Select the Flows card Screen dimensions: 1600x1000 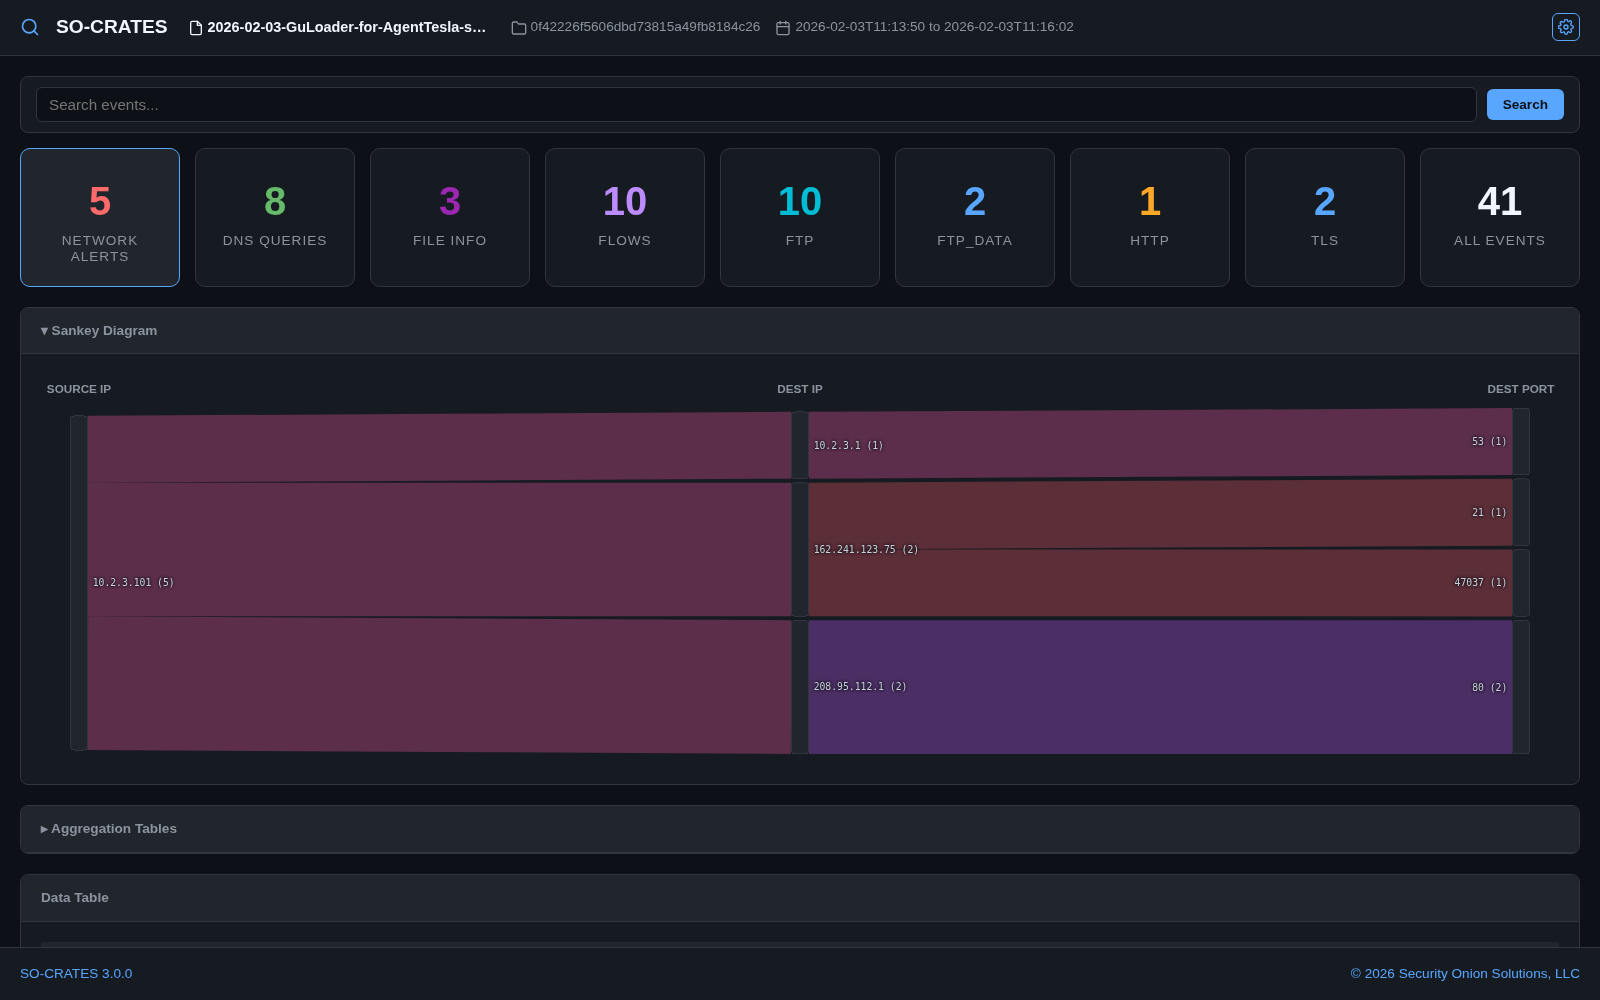point(625,217)
